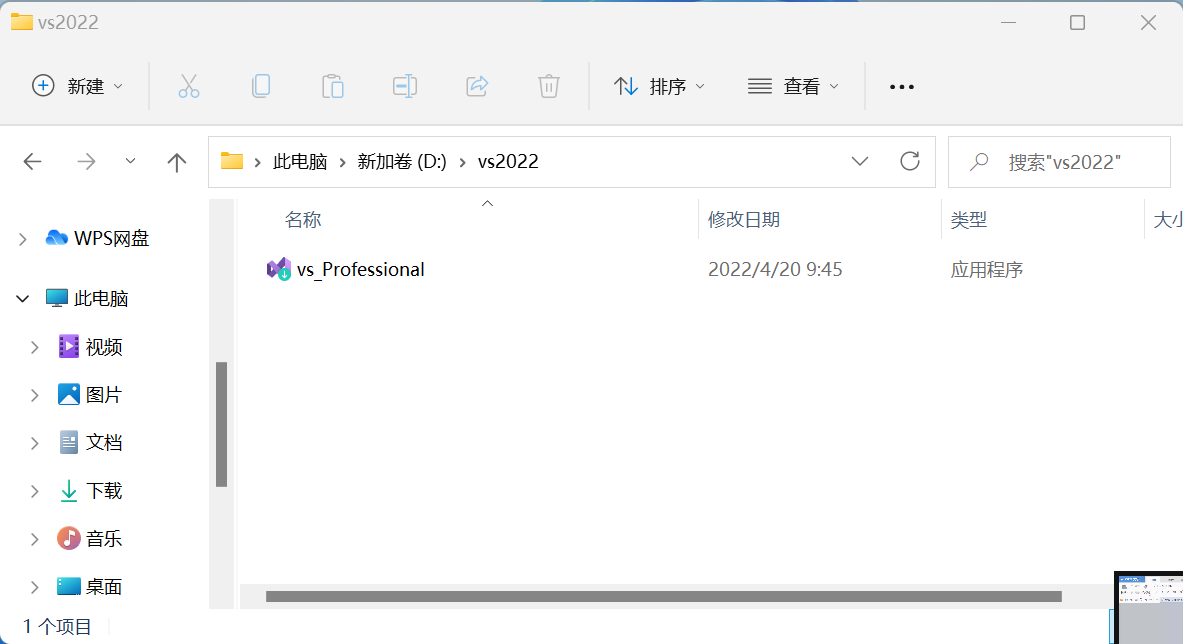Click the Rename icon in toolbar

[405, 87]
